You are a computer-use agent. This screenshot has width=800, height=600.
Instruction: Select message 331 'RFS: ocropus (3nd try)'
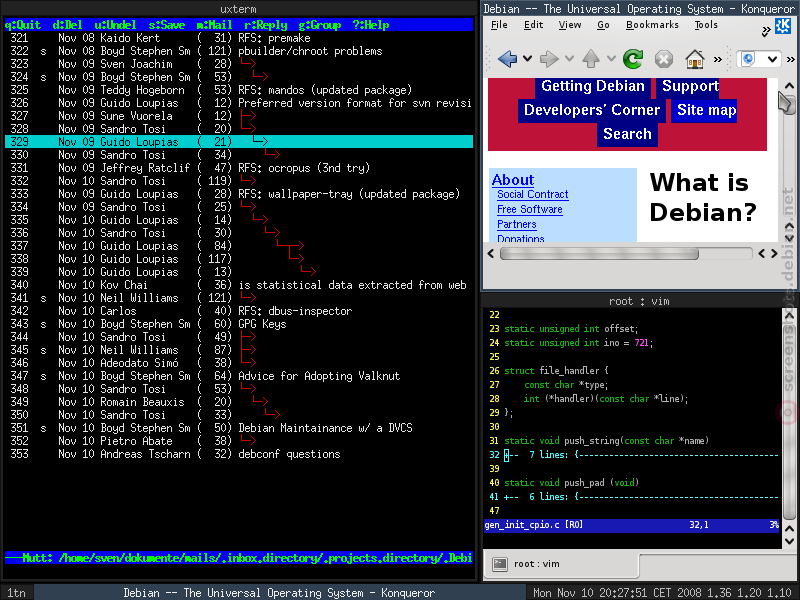[239, 168]
